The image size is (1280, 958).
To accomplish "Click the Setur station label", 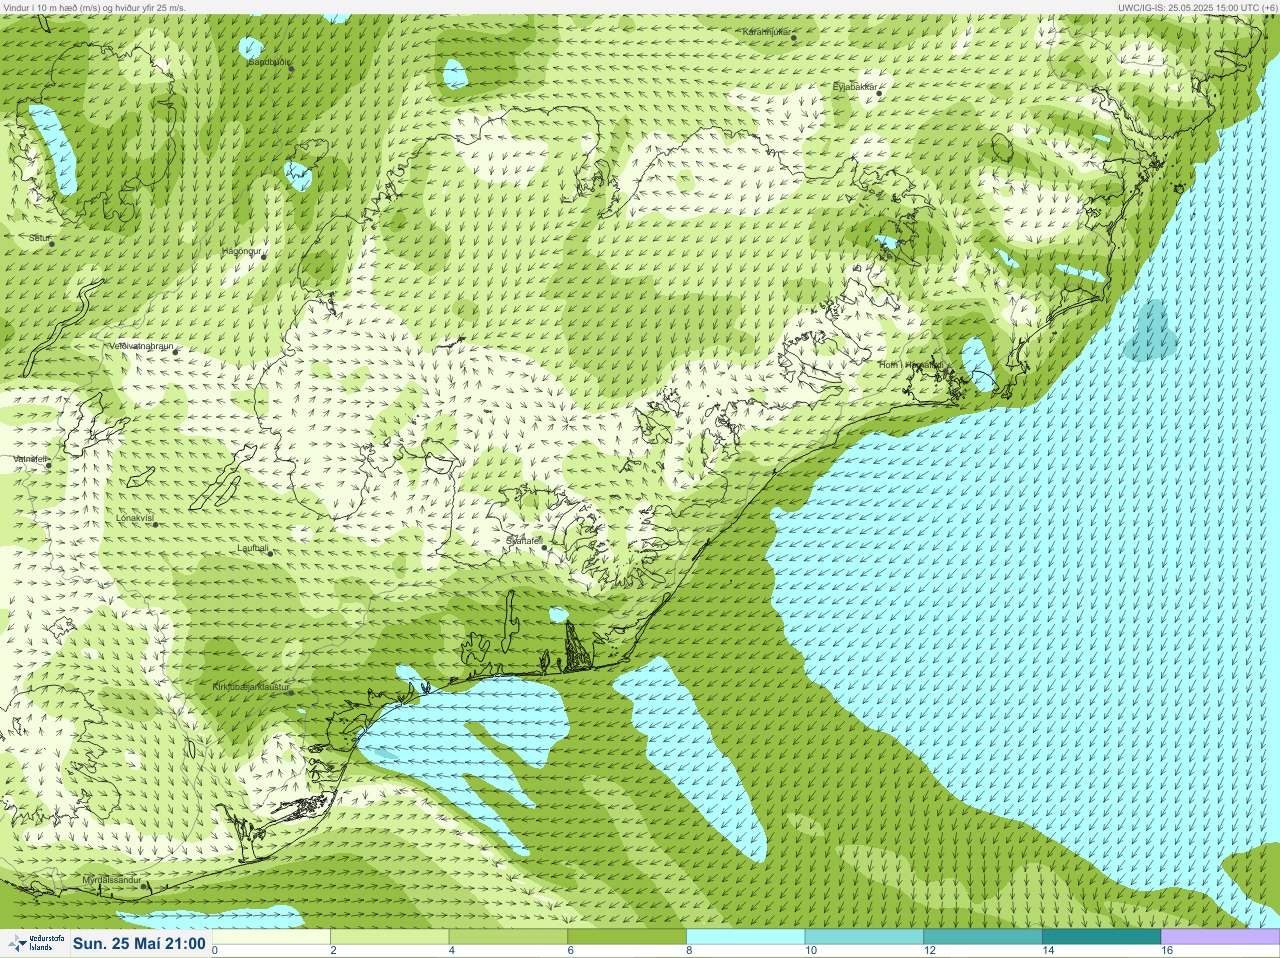I will click(x=39, y=238).
